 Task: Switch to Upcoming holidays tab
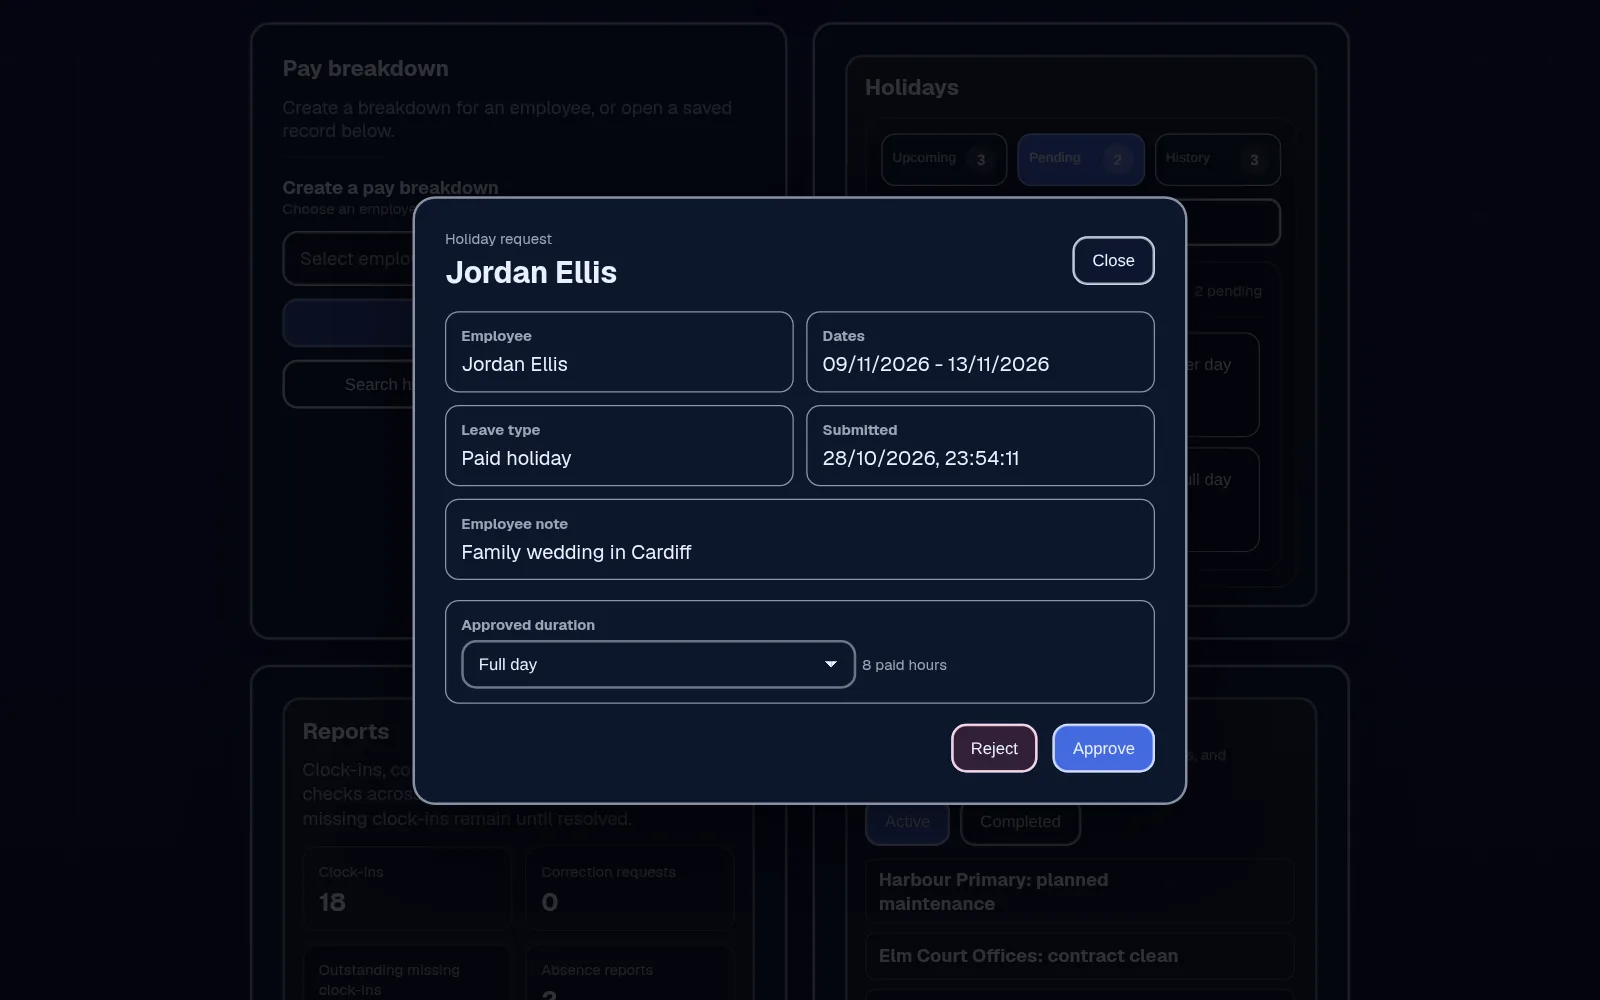pyautogui.click(x=943, y=159)
